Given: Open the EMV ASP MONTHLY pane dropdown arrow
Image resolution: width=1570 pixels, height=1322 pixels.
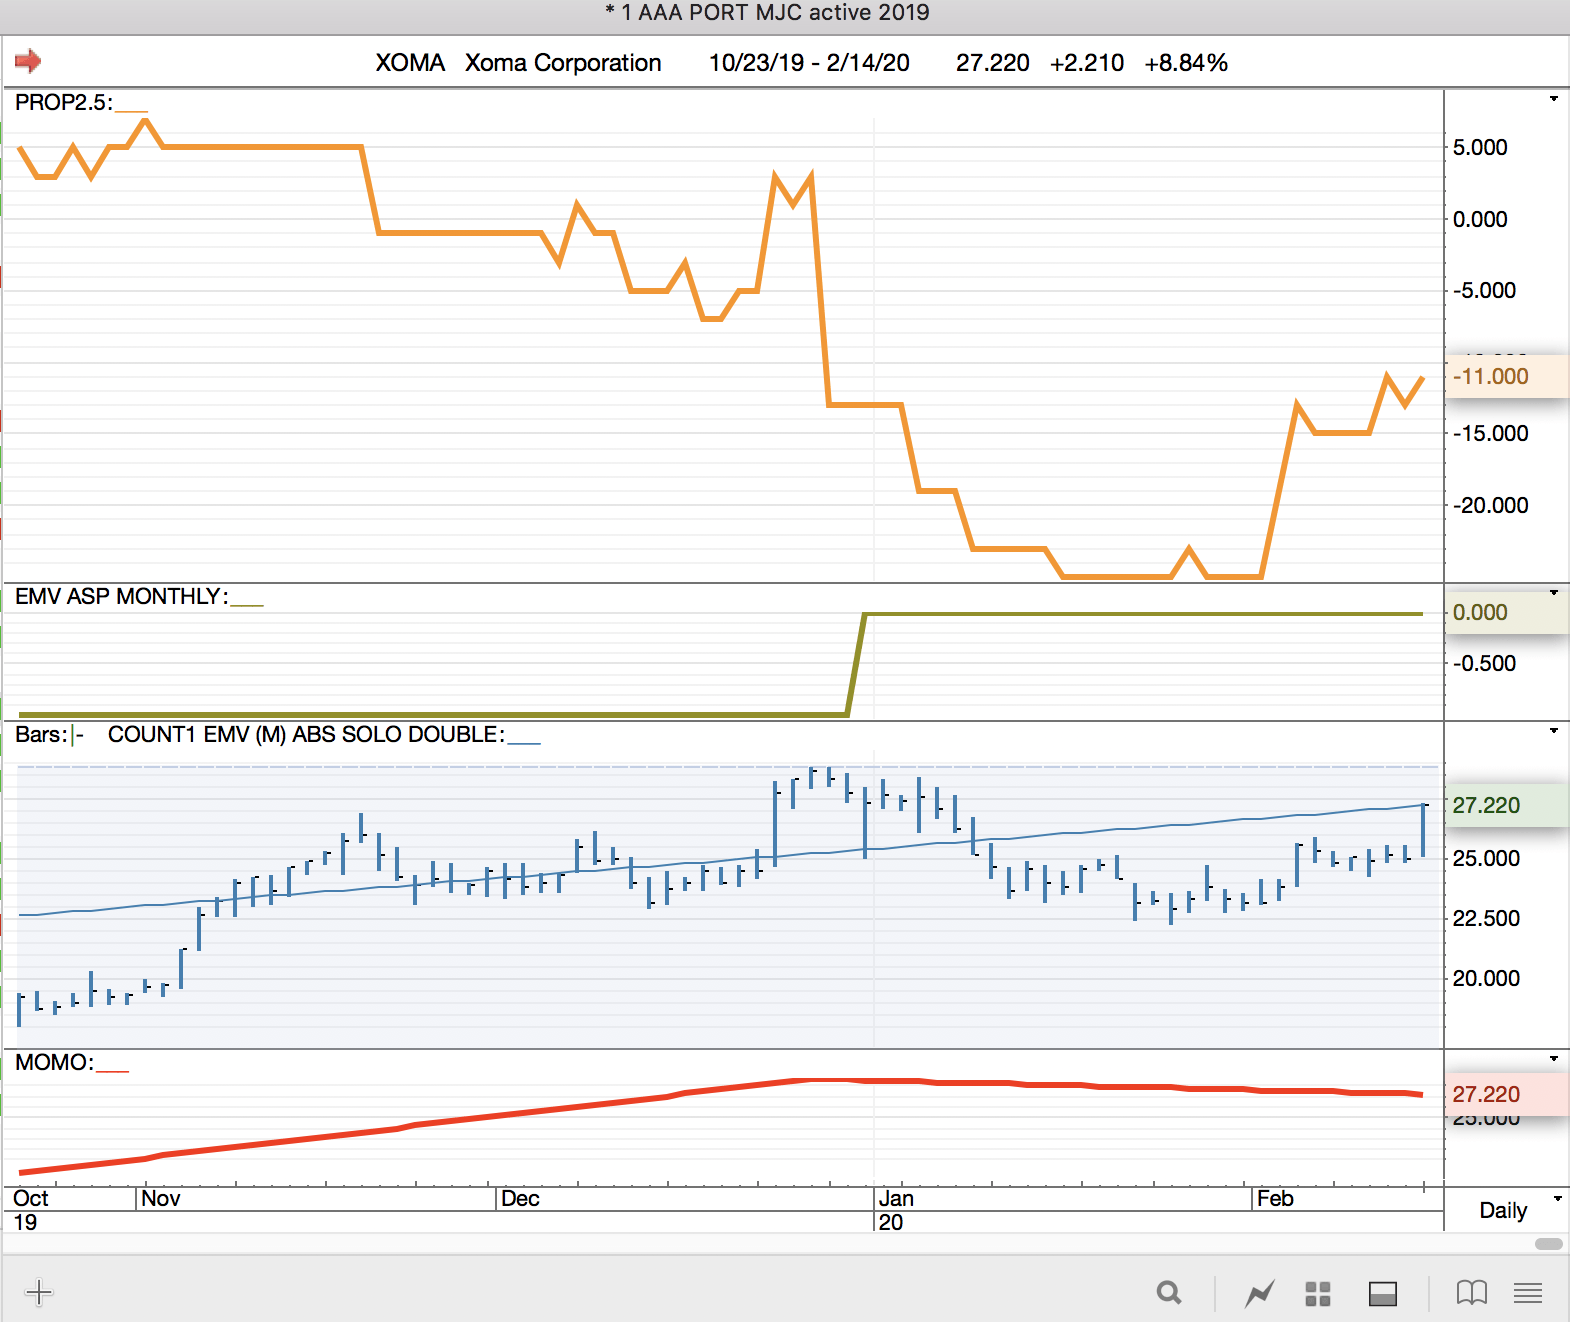Looking at the screenshot, I should coord(1554,593).
